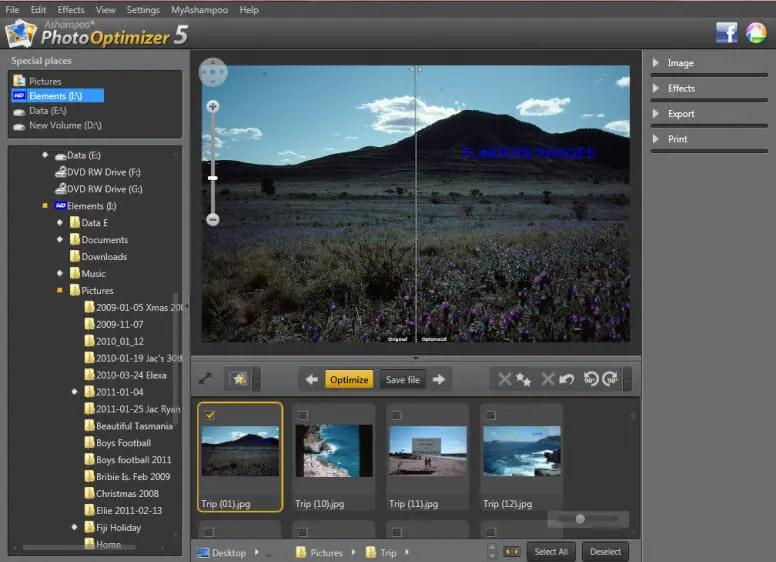Tick the checkbox on Trip (01).jpg

click(x=210, y=415)
